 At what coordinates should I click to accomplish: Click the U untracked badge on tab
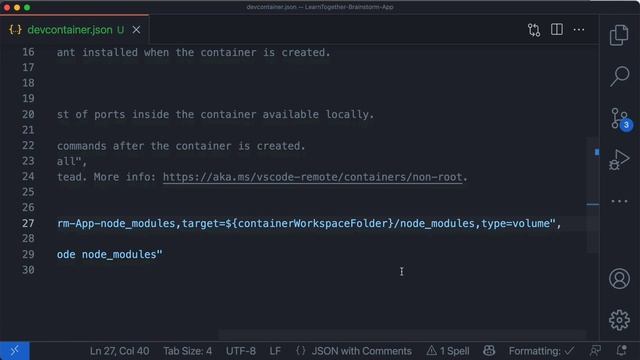tap(120, 30)
